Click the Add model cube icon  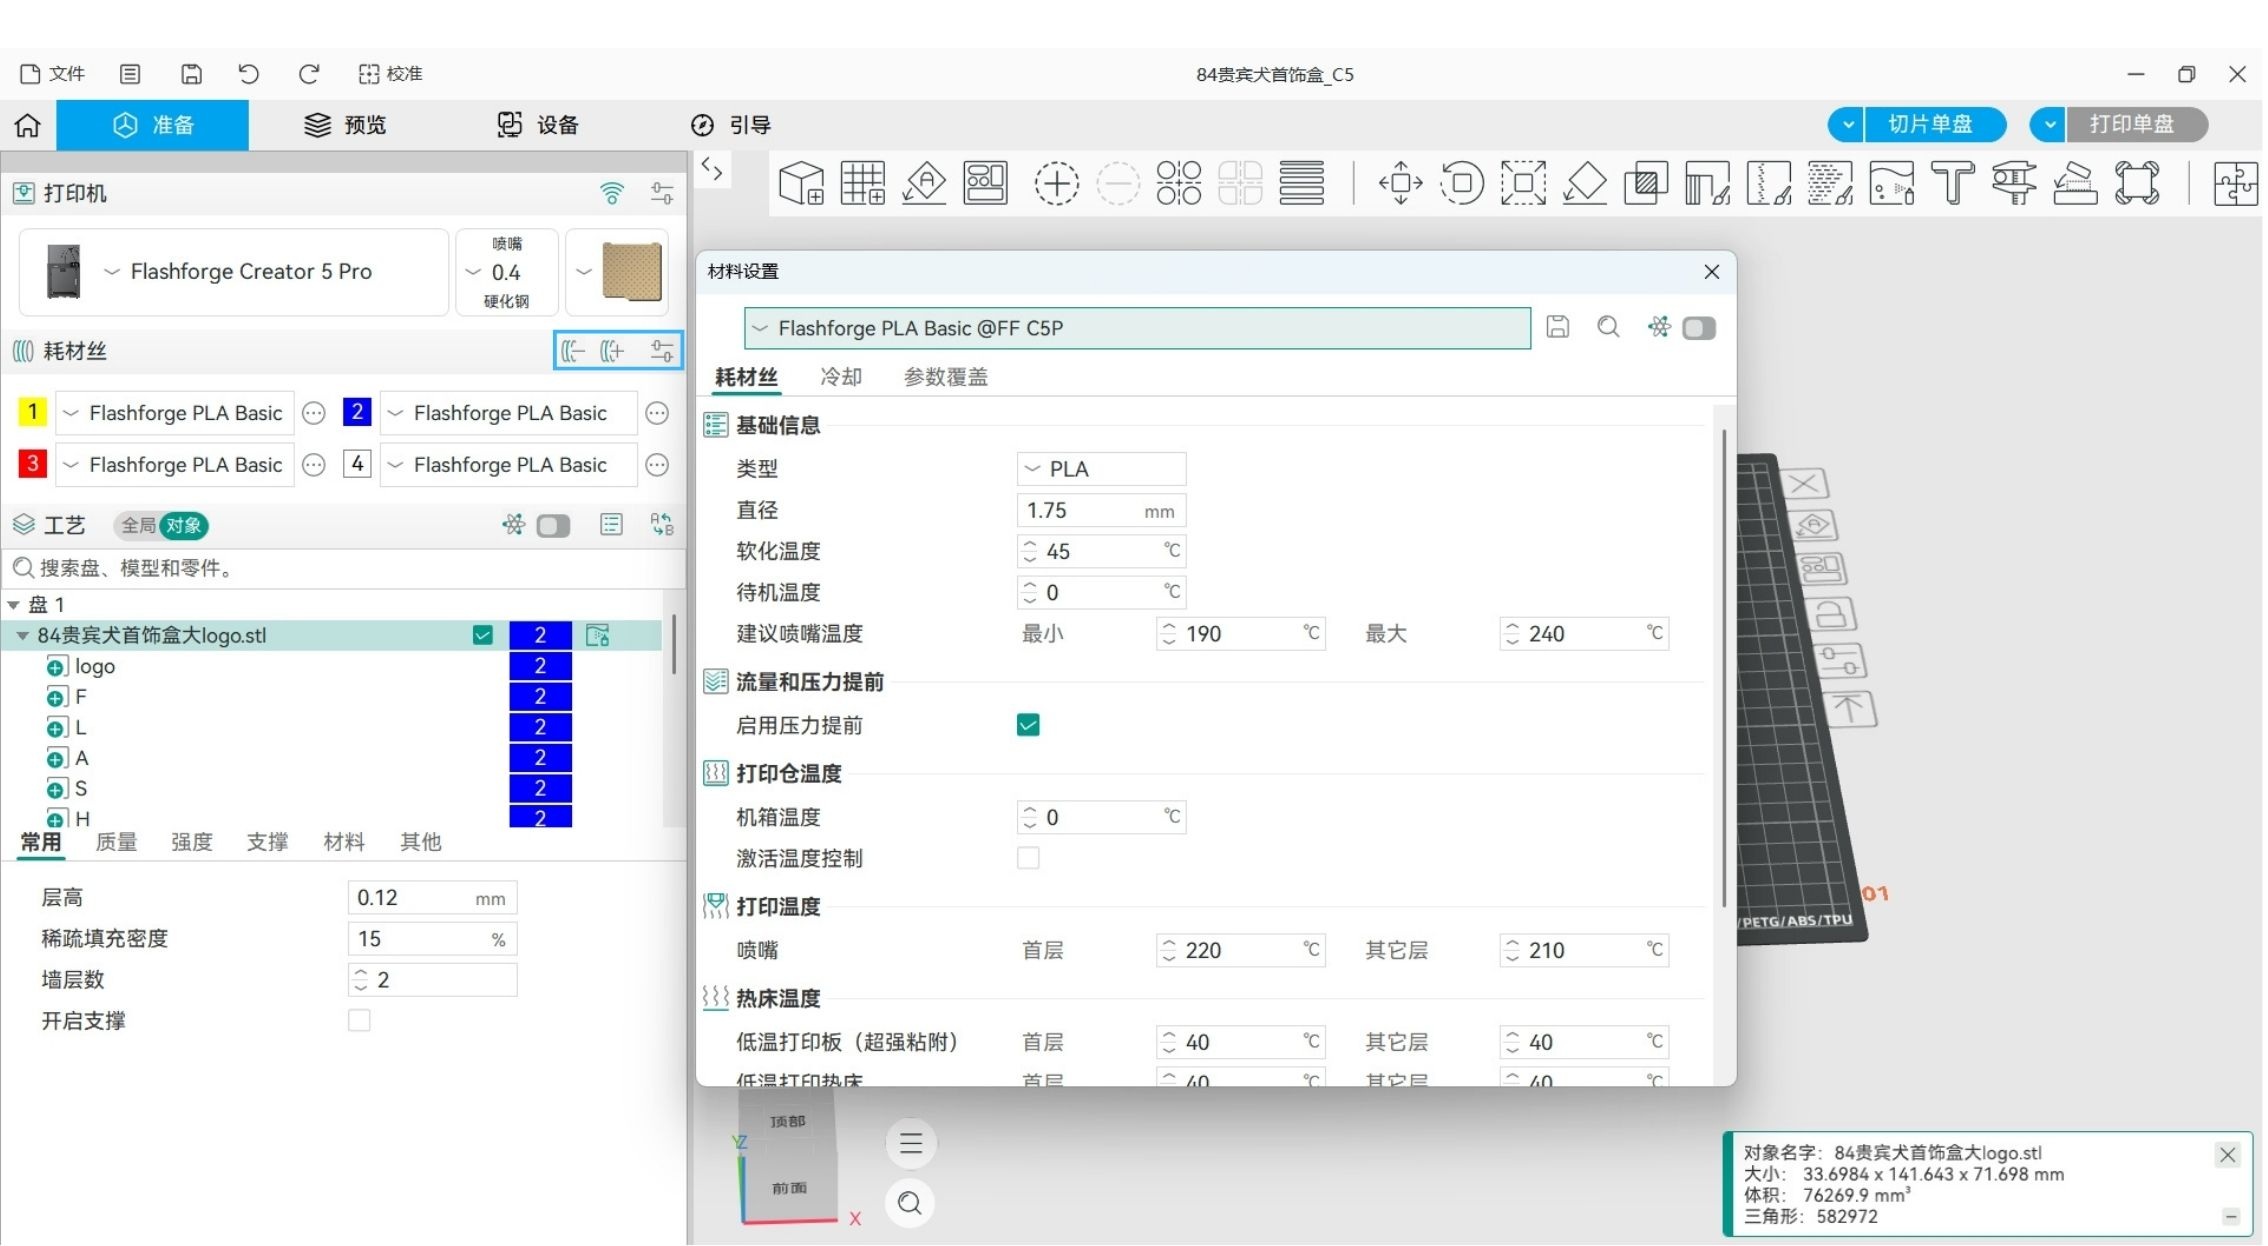pyautogui.click(x=801, y=183)
